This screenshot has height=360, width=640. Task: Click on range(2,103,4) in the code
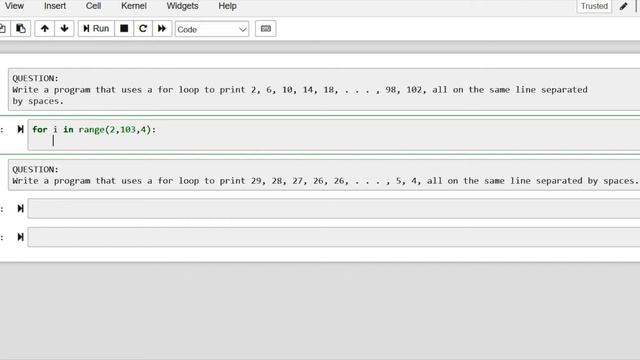(x=115, y=130)
